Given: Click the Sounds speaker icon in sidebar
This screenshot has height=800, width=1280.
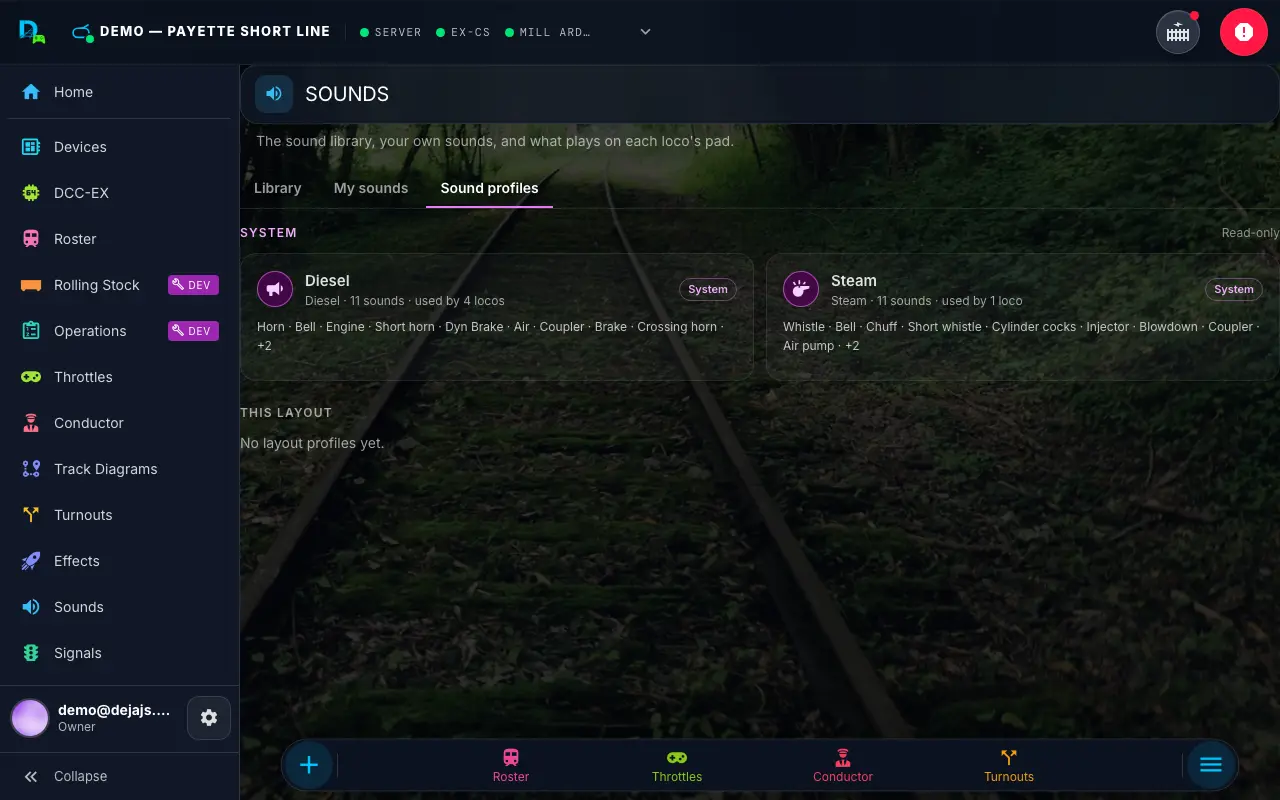Looking at the screenshot, I should (x=31, y=607).
